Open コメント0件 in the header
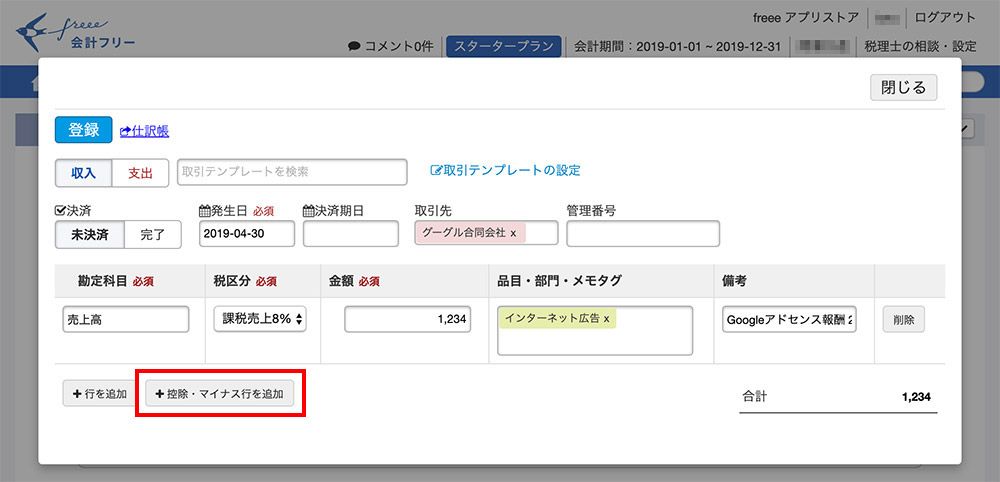 [391, 47]
